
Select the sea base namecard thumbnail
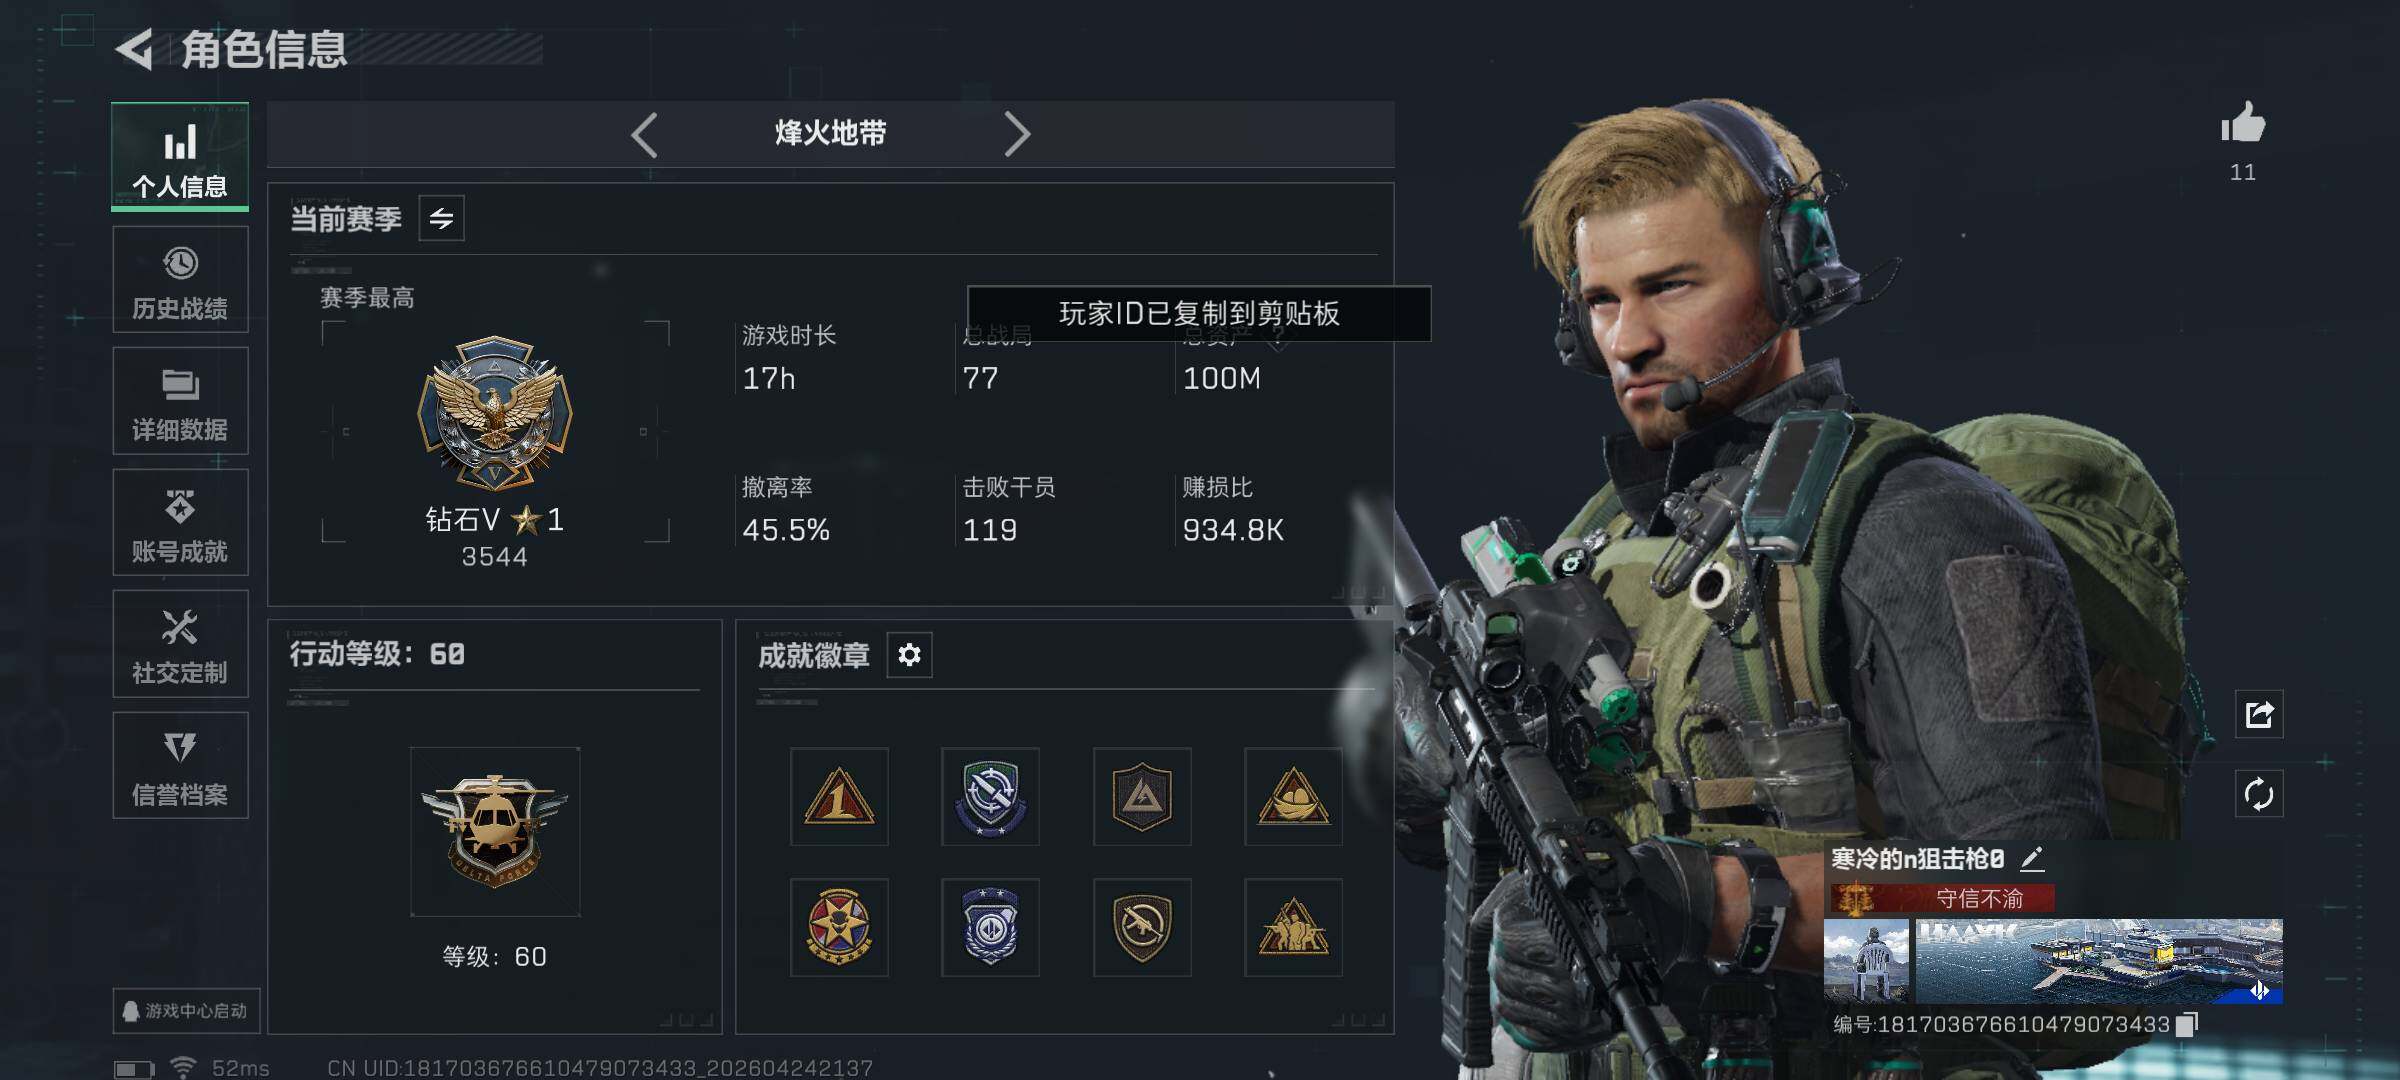tap(2099, 961)
